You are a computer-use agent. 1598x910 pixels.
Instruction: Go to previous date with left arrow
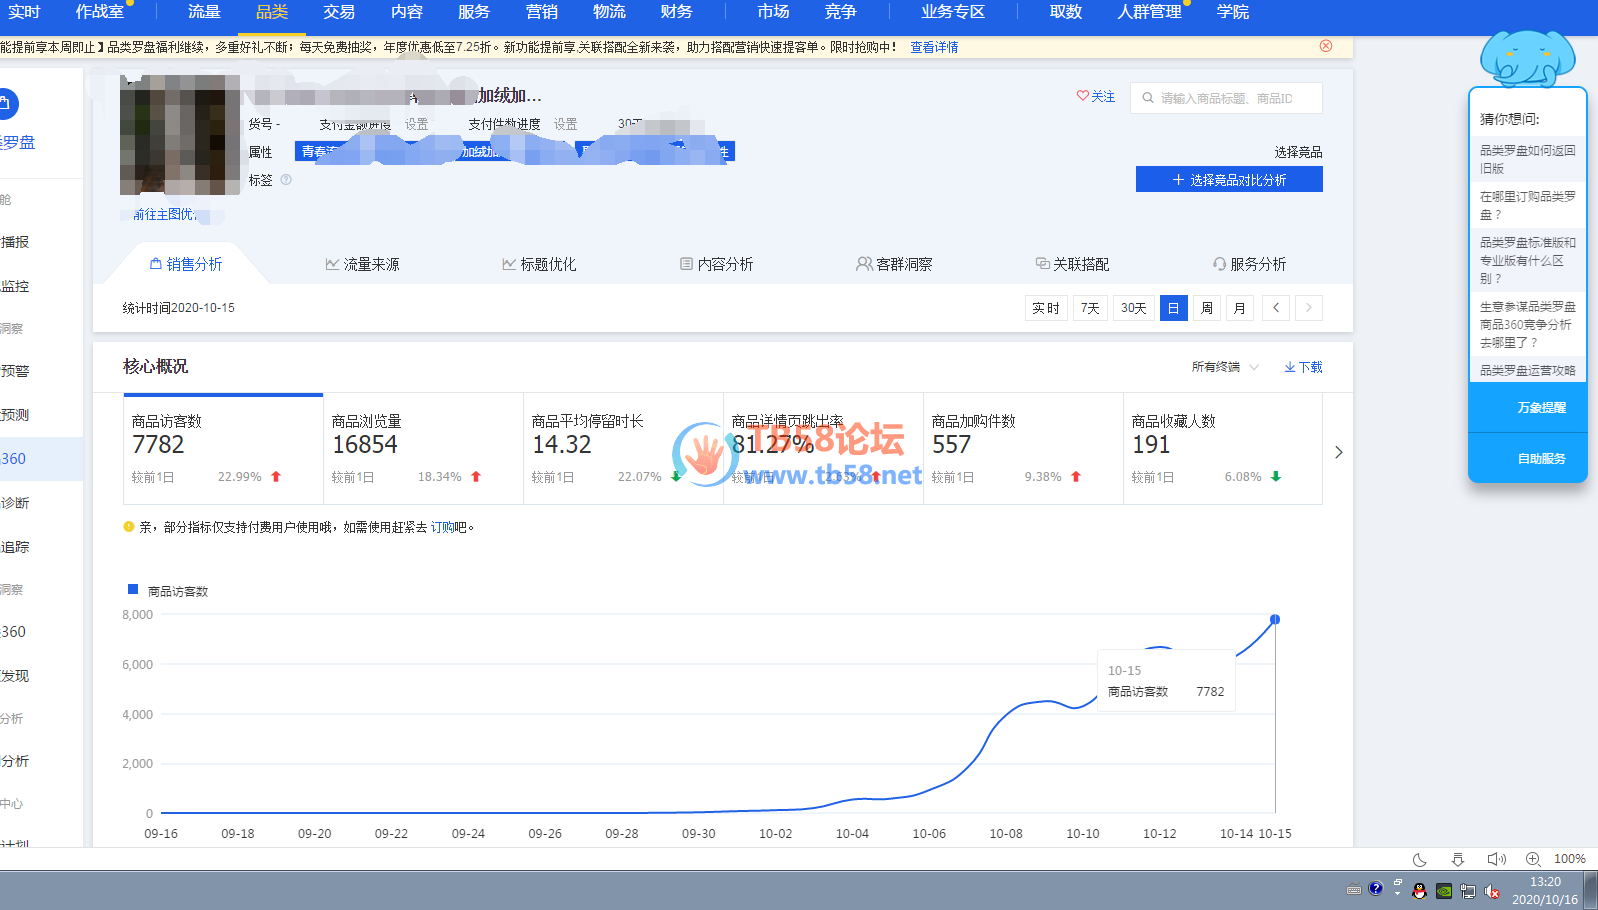point(1275,308)
